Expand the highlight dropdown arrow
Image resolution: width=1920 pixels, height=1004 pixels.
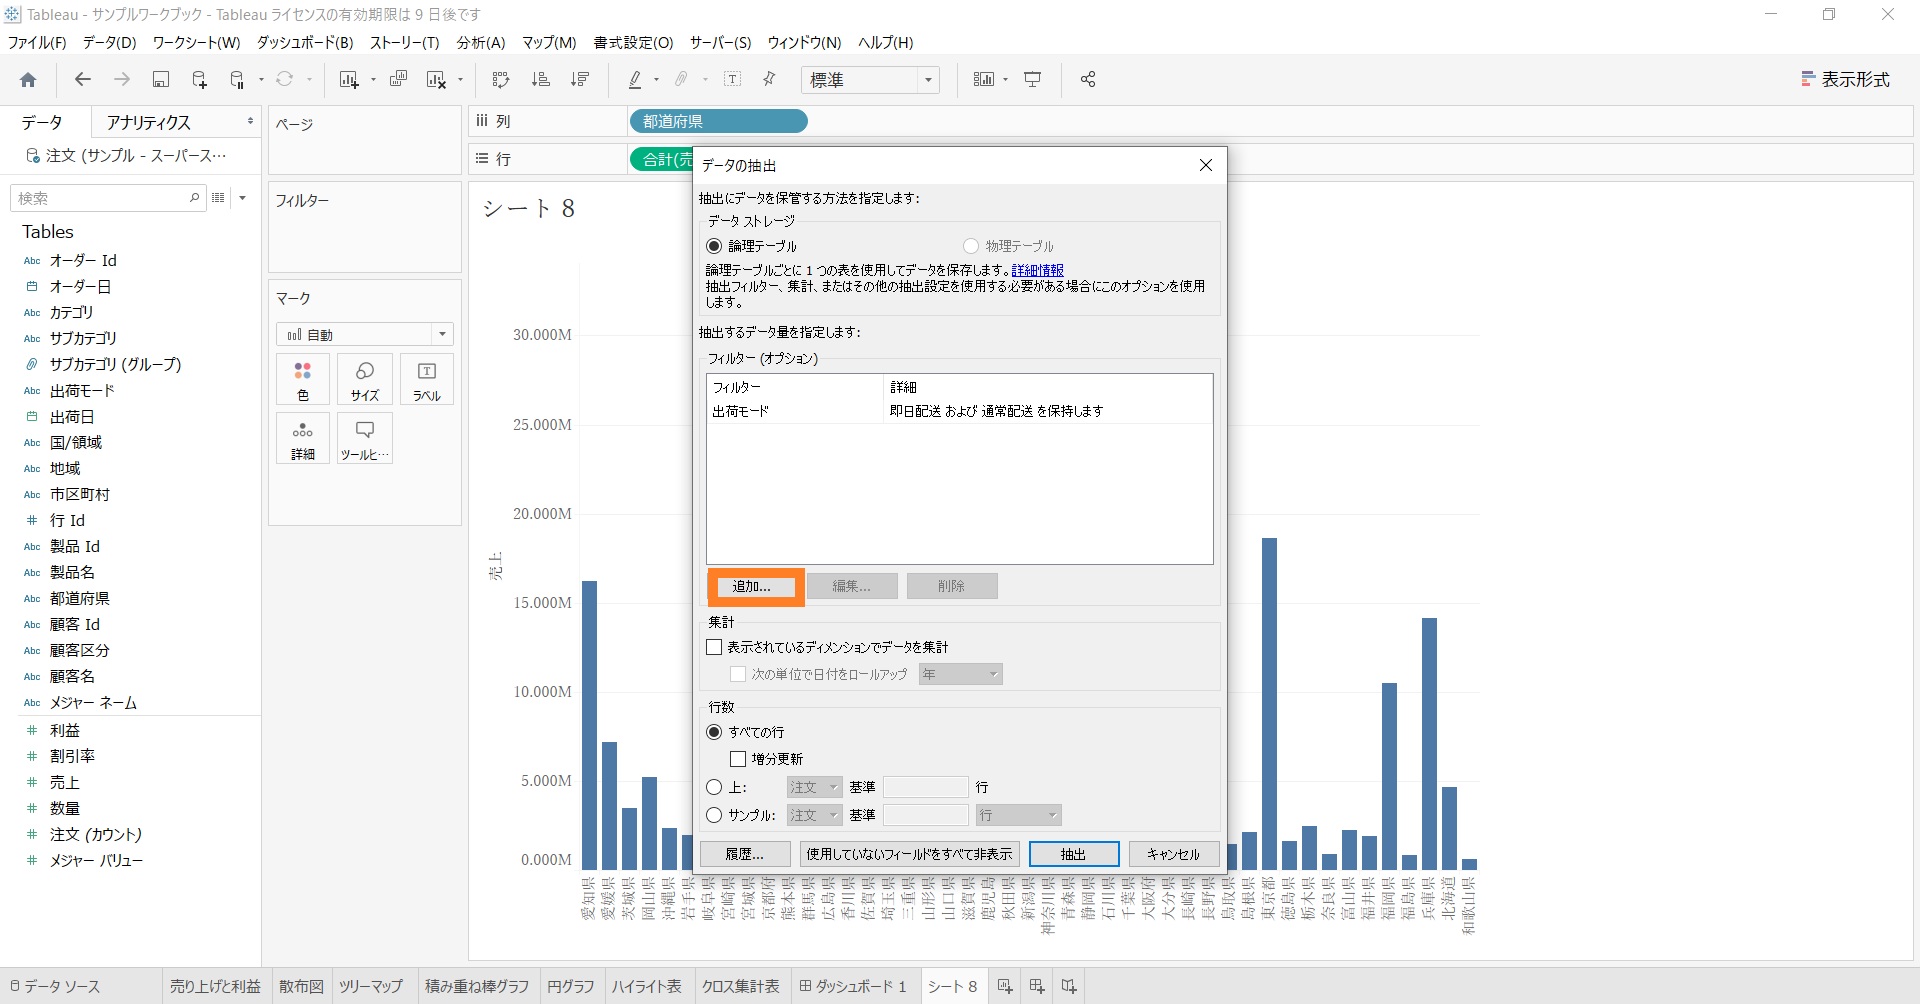coord(656,80)
